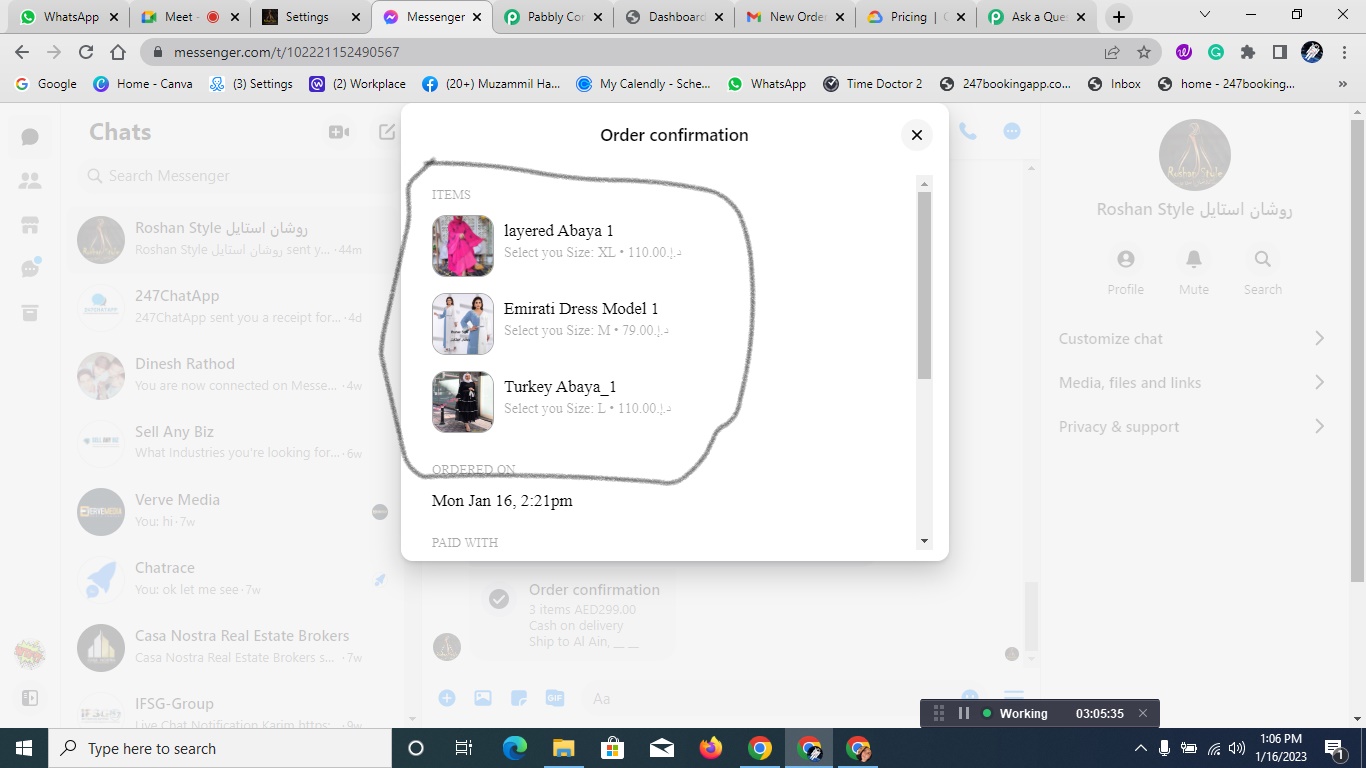
Task: Open the Emirati Dress Model 1 thumbnail
Action: coord(463,324)
